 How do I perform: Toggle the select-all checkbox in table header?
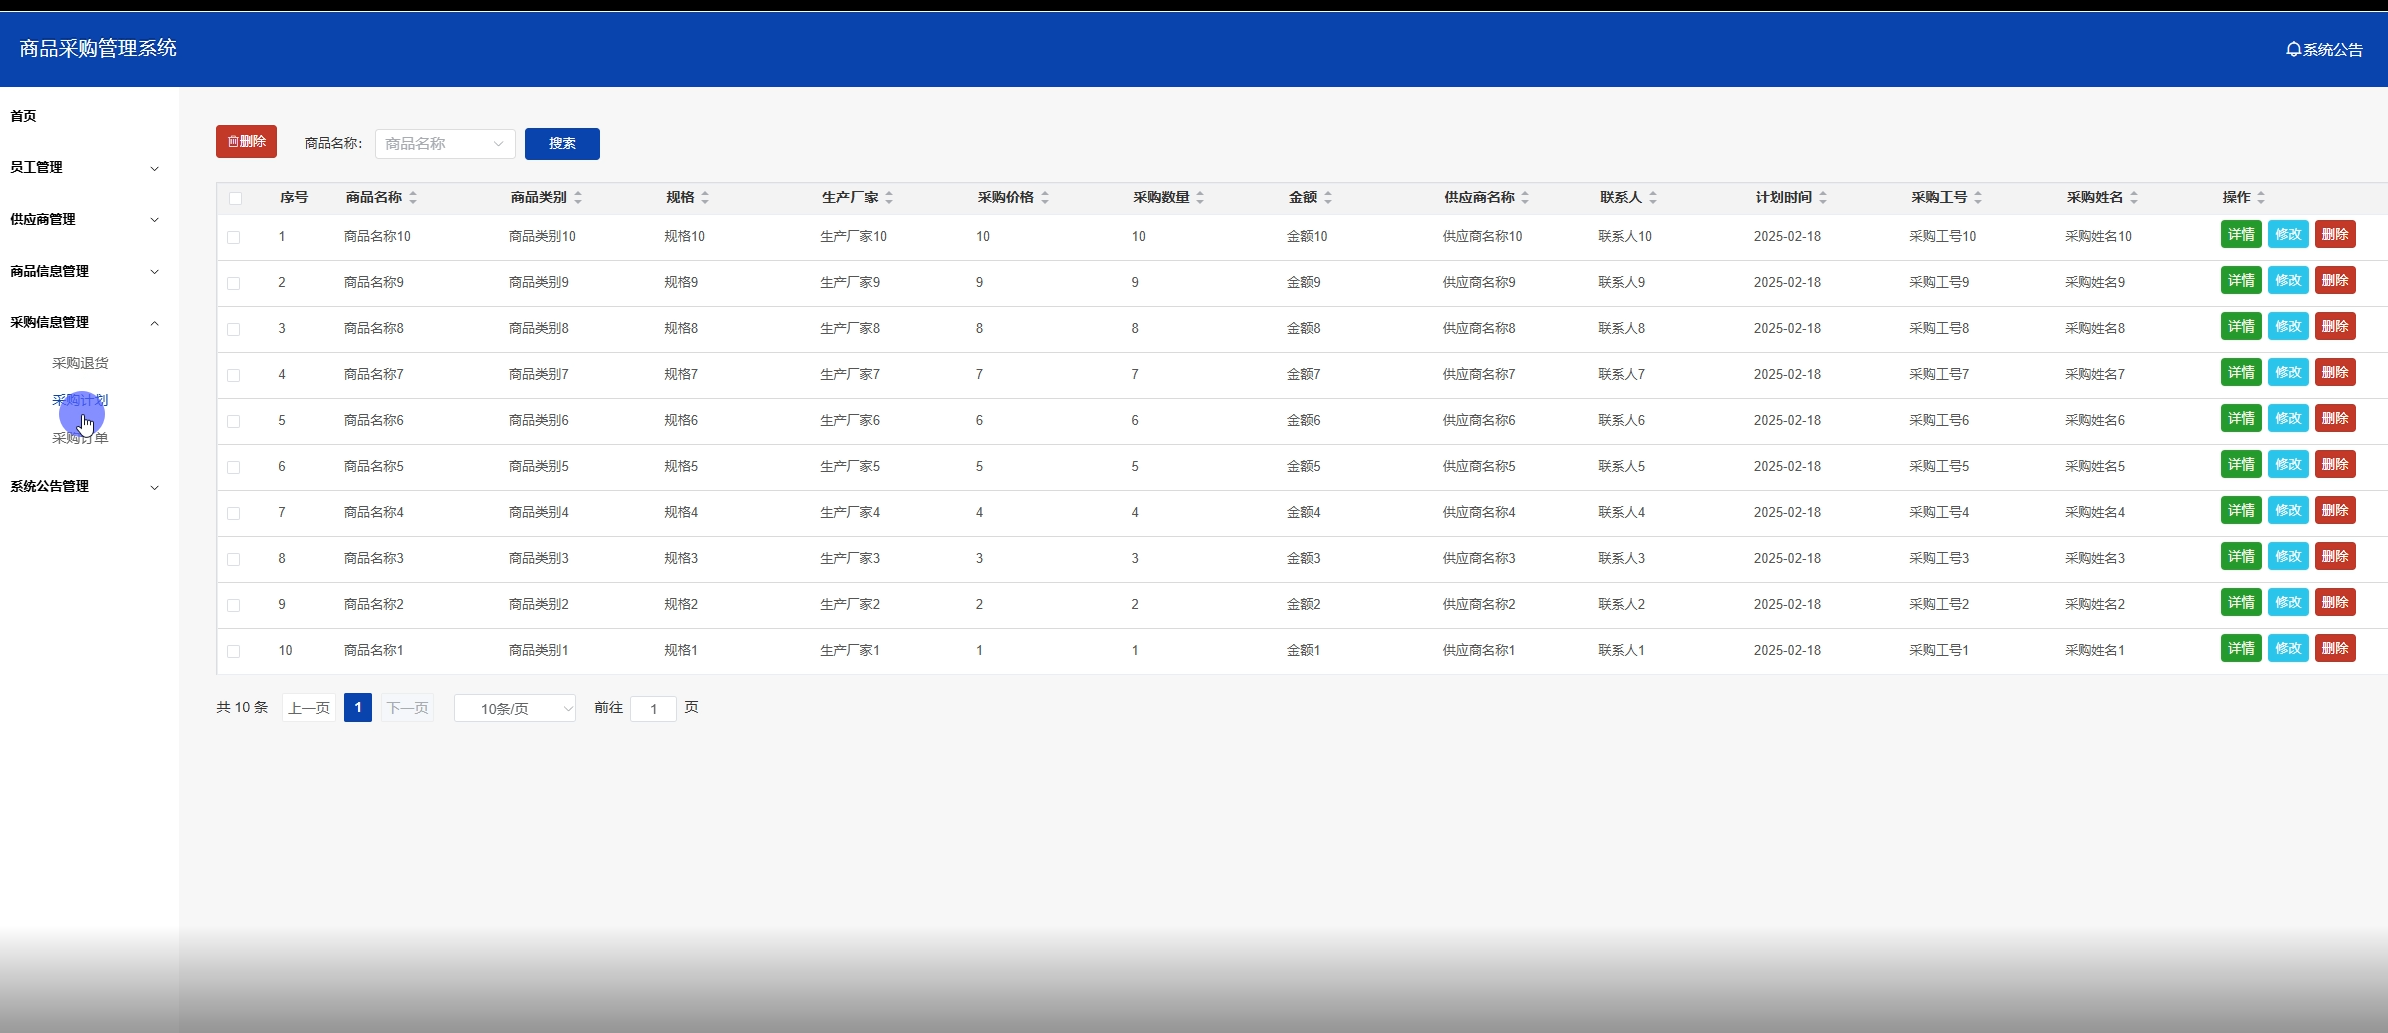pos(235,198)
